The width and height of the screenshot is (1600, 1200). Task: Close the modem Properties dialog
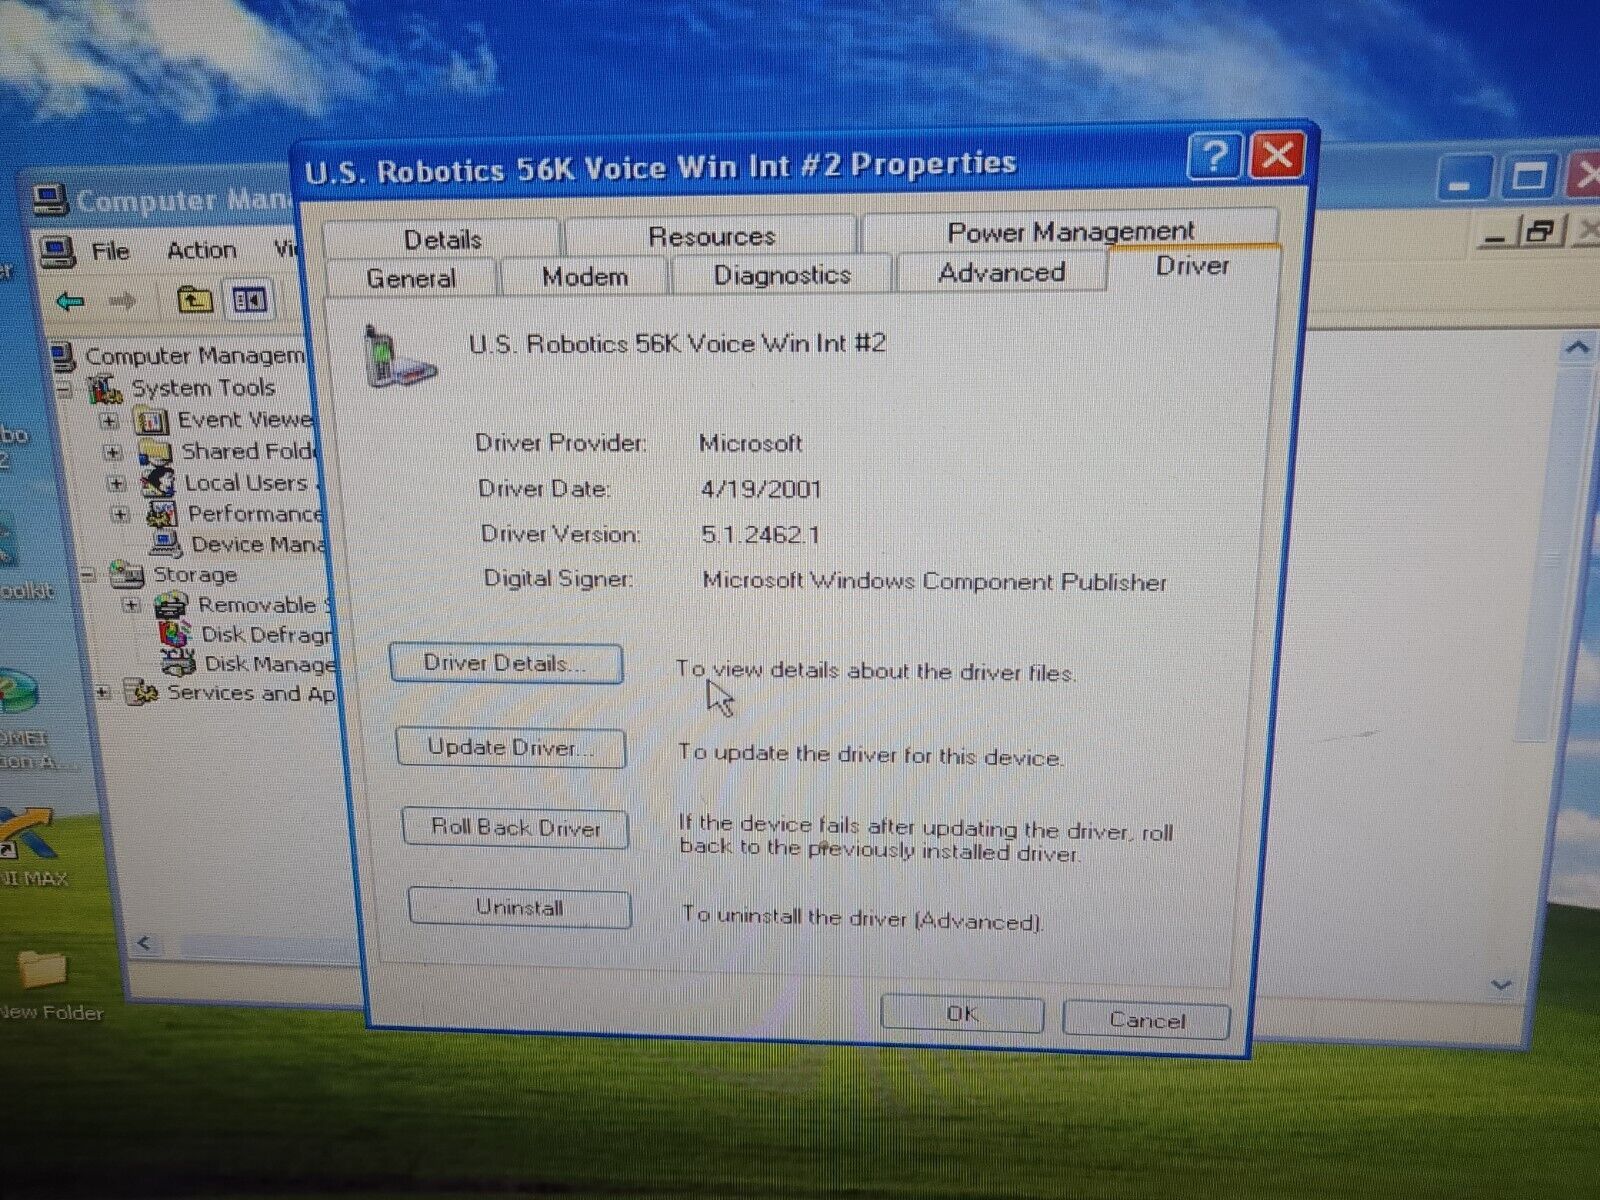1277,155
